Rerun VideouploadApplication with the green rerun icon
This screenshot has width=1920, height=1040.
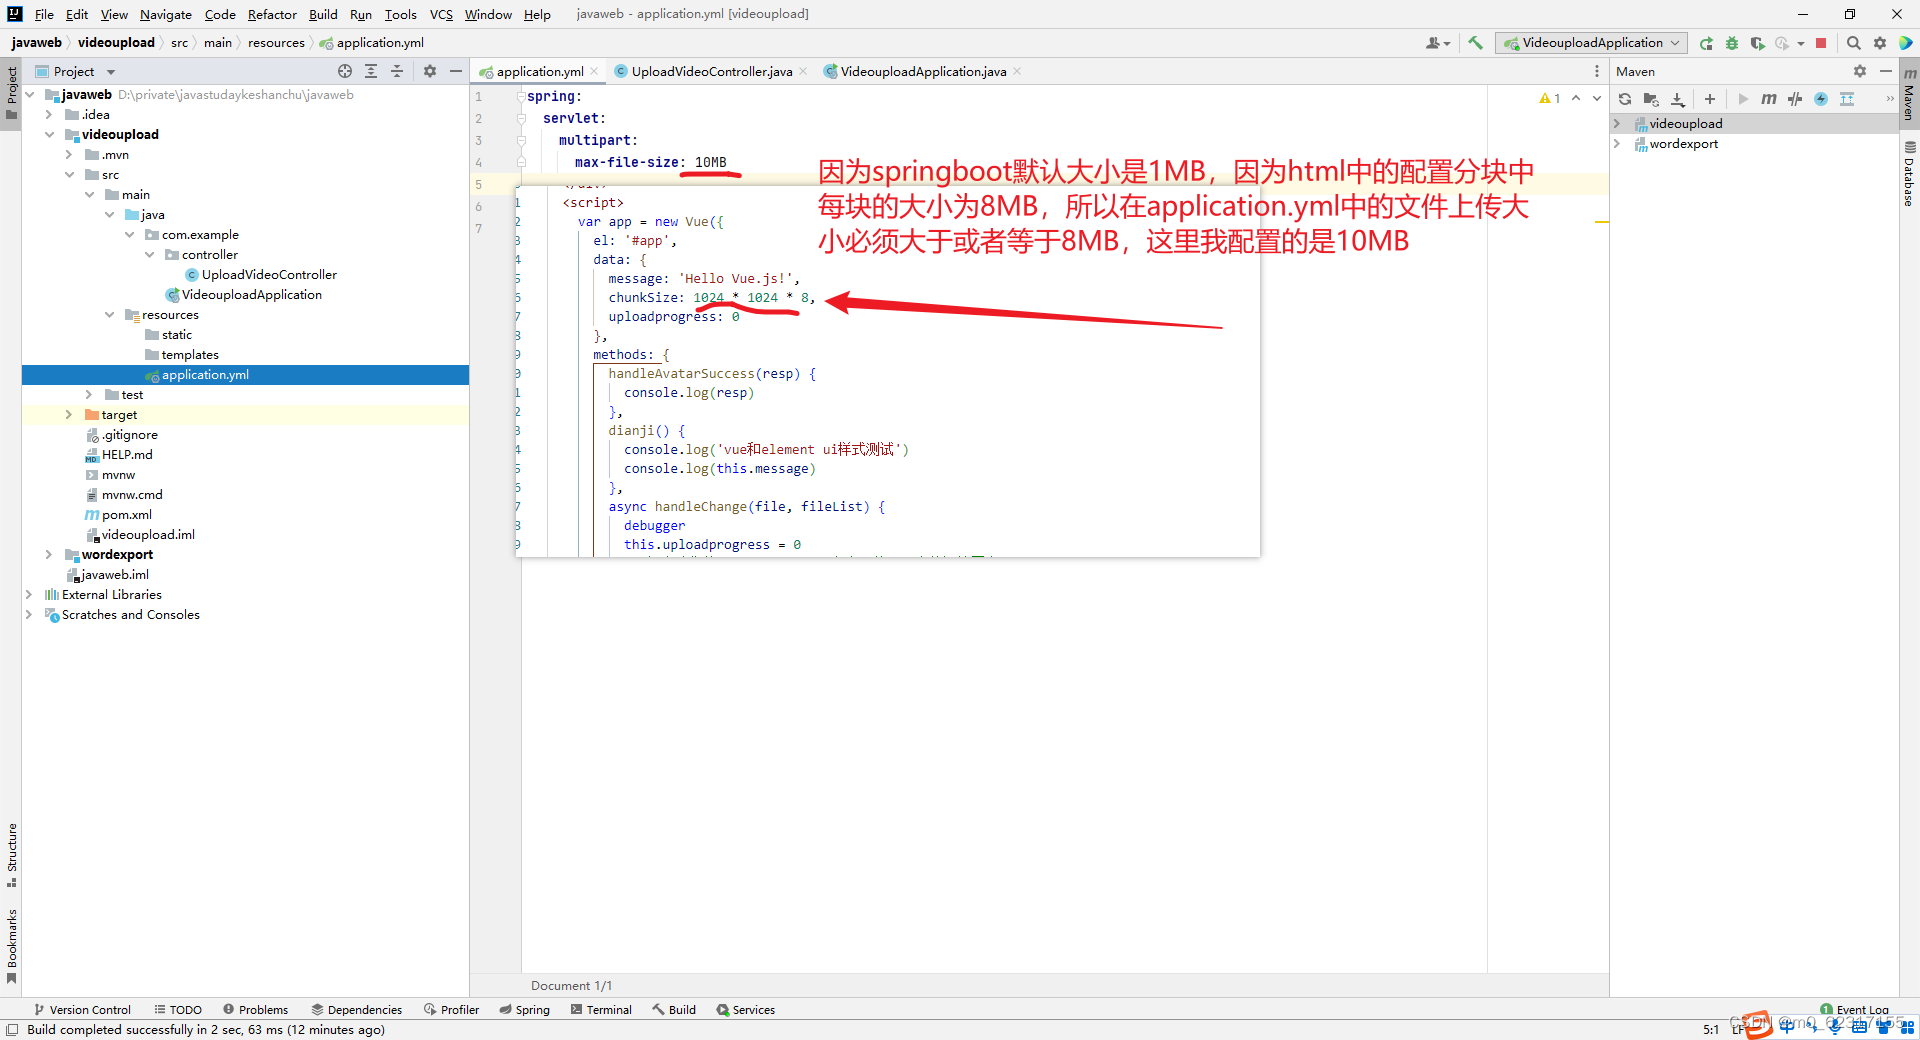pos(1706,43)
